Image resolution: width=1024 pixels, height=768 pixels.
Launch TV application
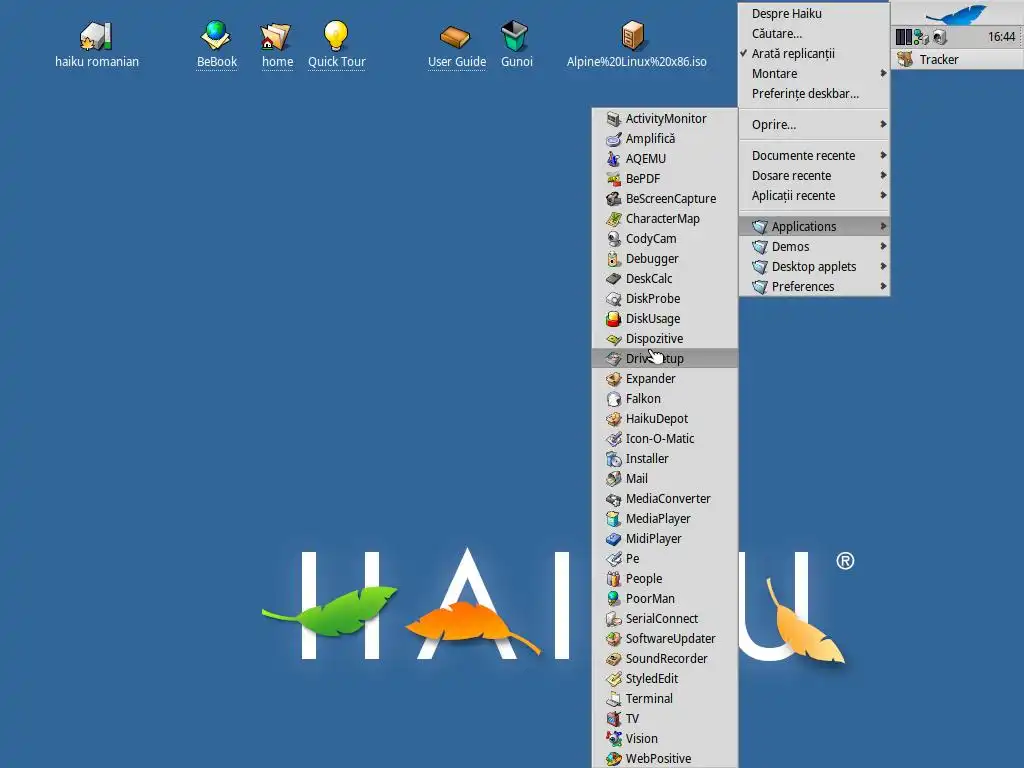click(665, 719)
